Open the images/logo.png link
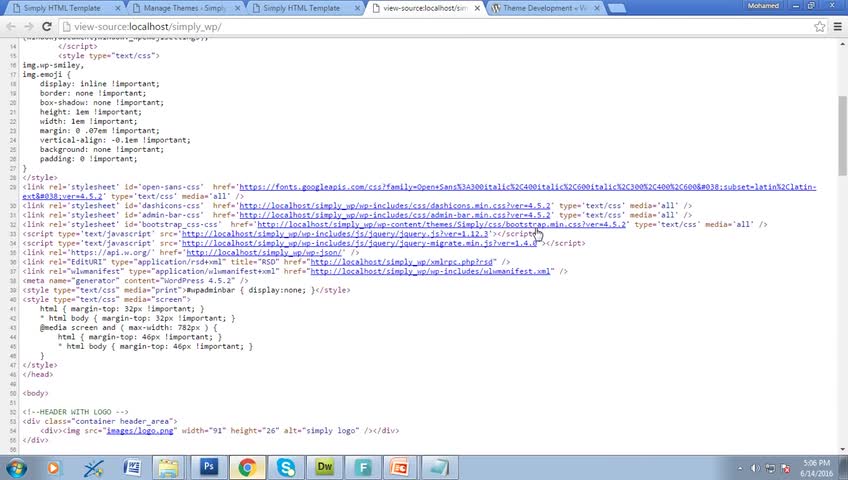Image resolution: width=848 pixels, height=480 pixels. click(x=140, y=430)
